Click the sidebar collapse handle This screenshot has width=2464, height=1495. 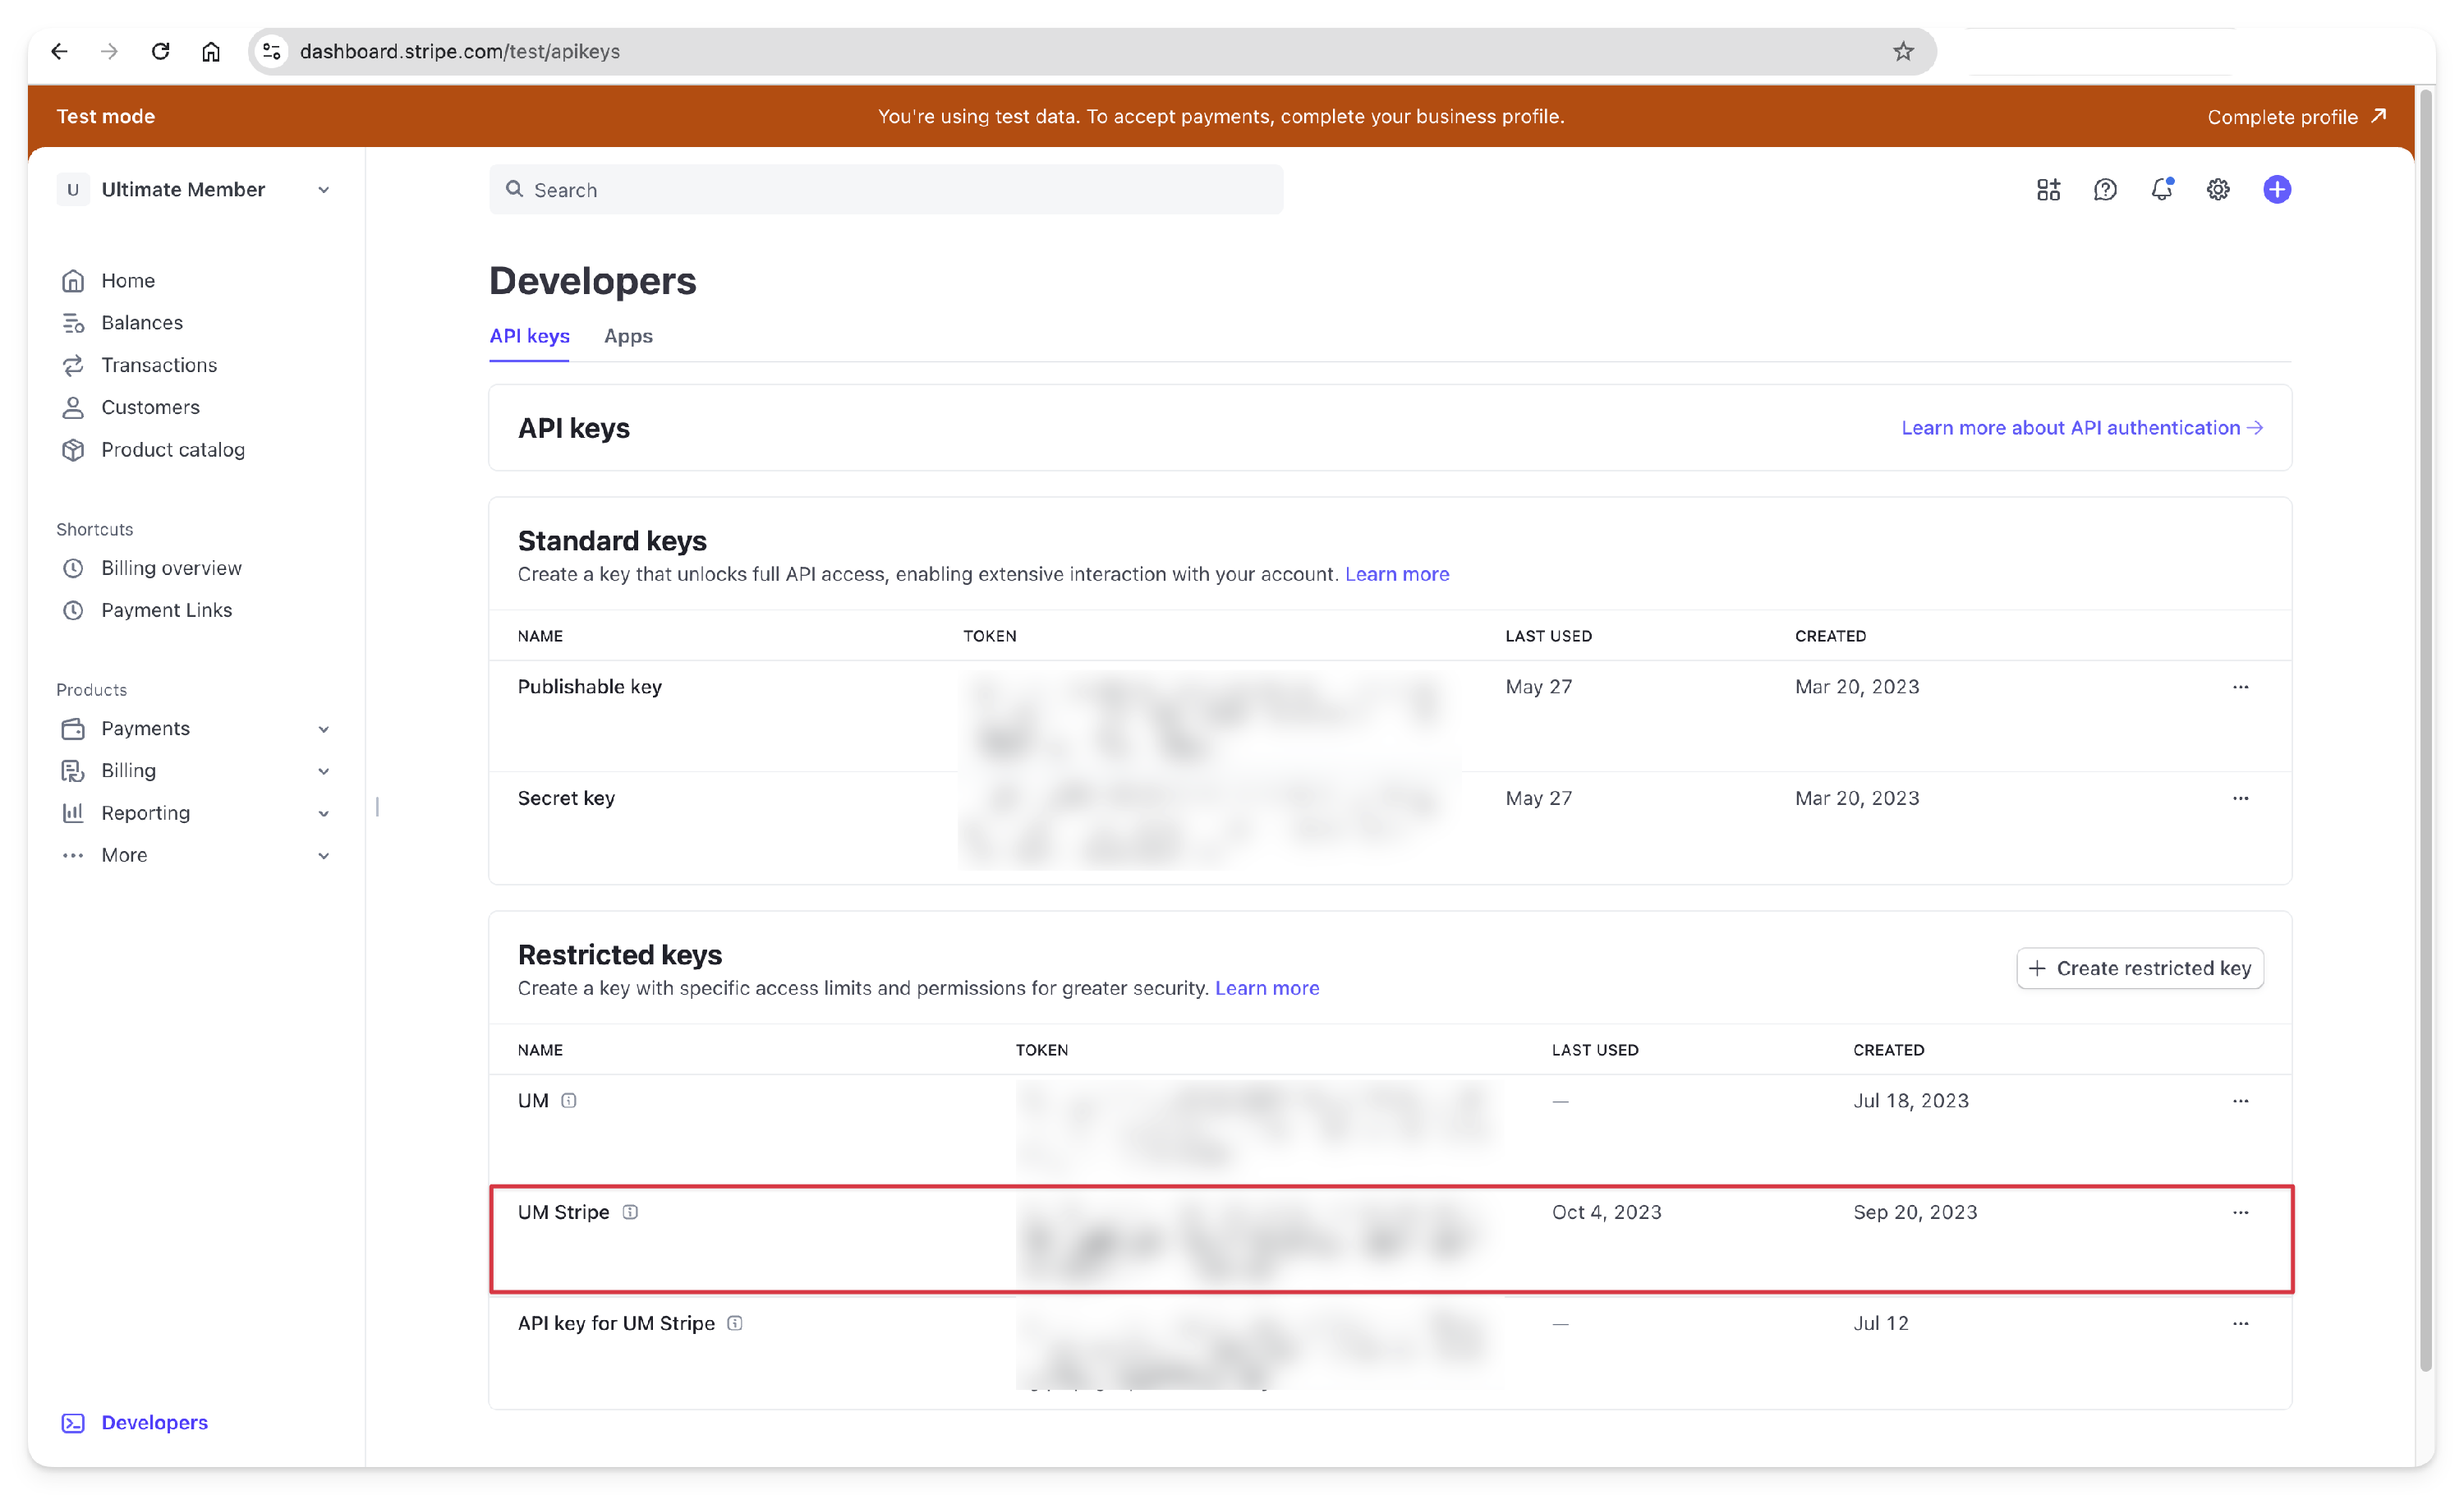[x=377, y=805]
